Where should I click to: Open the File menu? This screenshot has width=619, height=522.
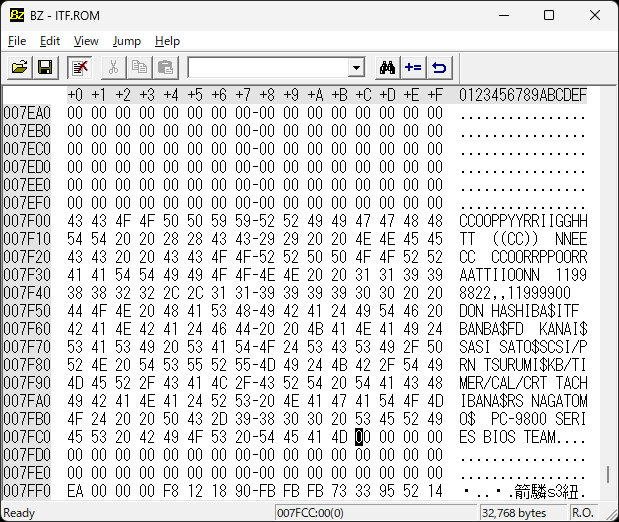point(17,41)
